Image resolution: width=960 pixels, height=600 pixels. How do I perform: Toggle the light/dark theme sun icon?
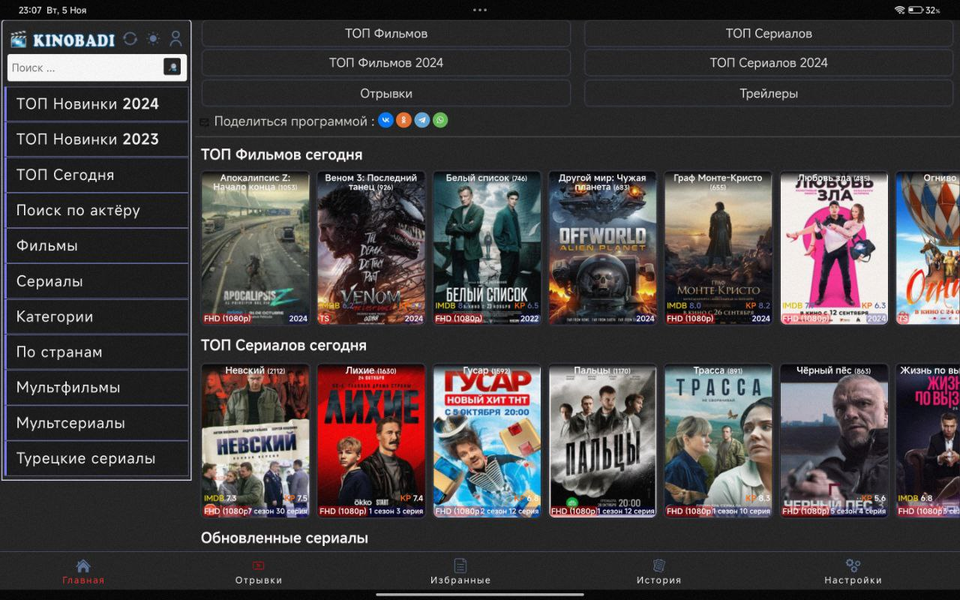click(x=153, y=39)
